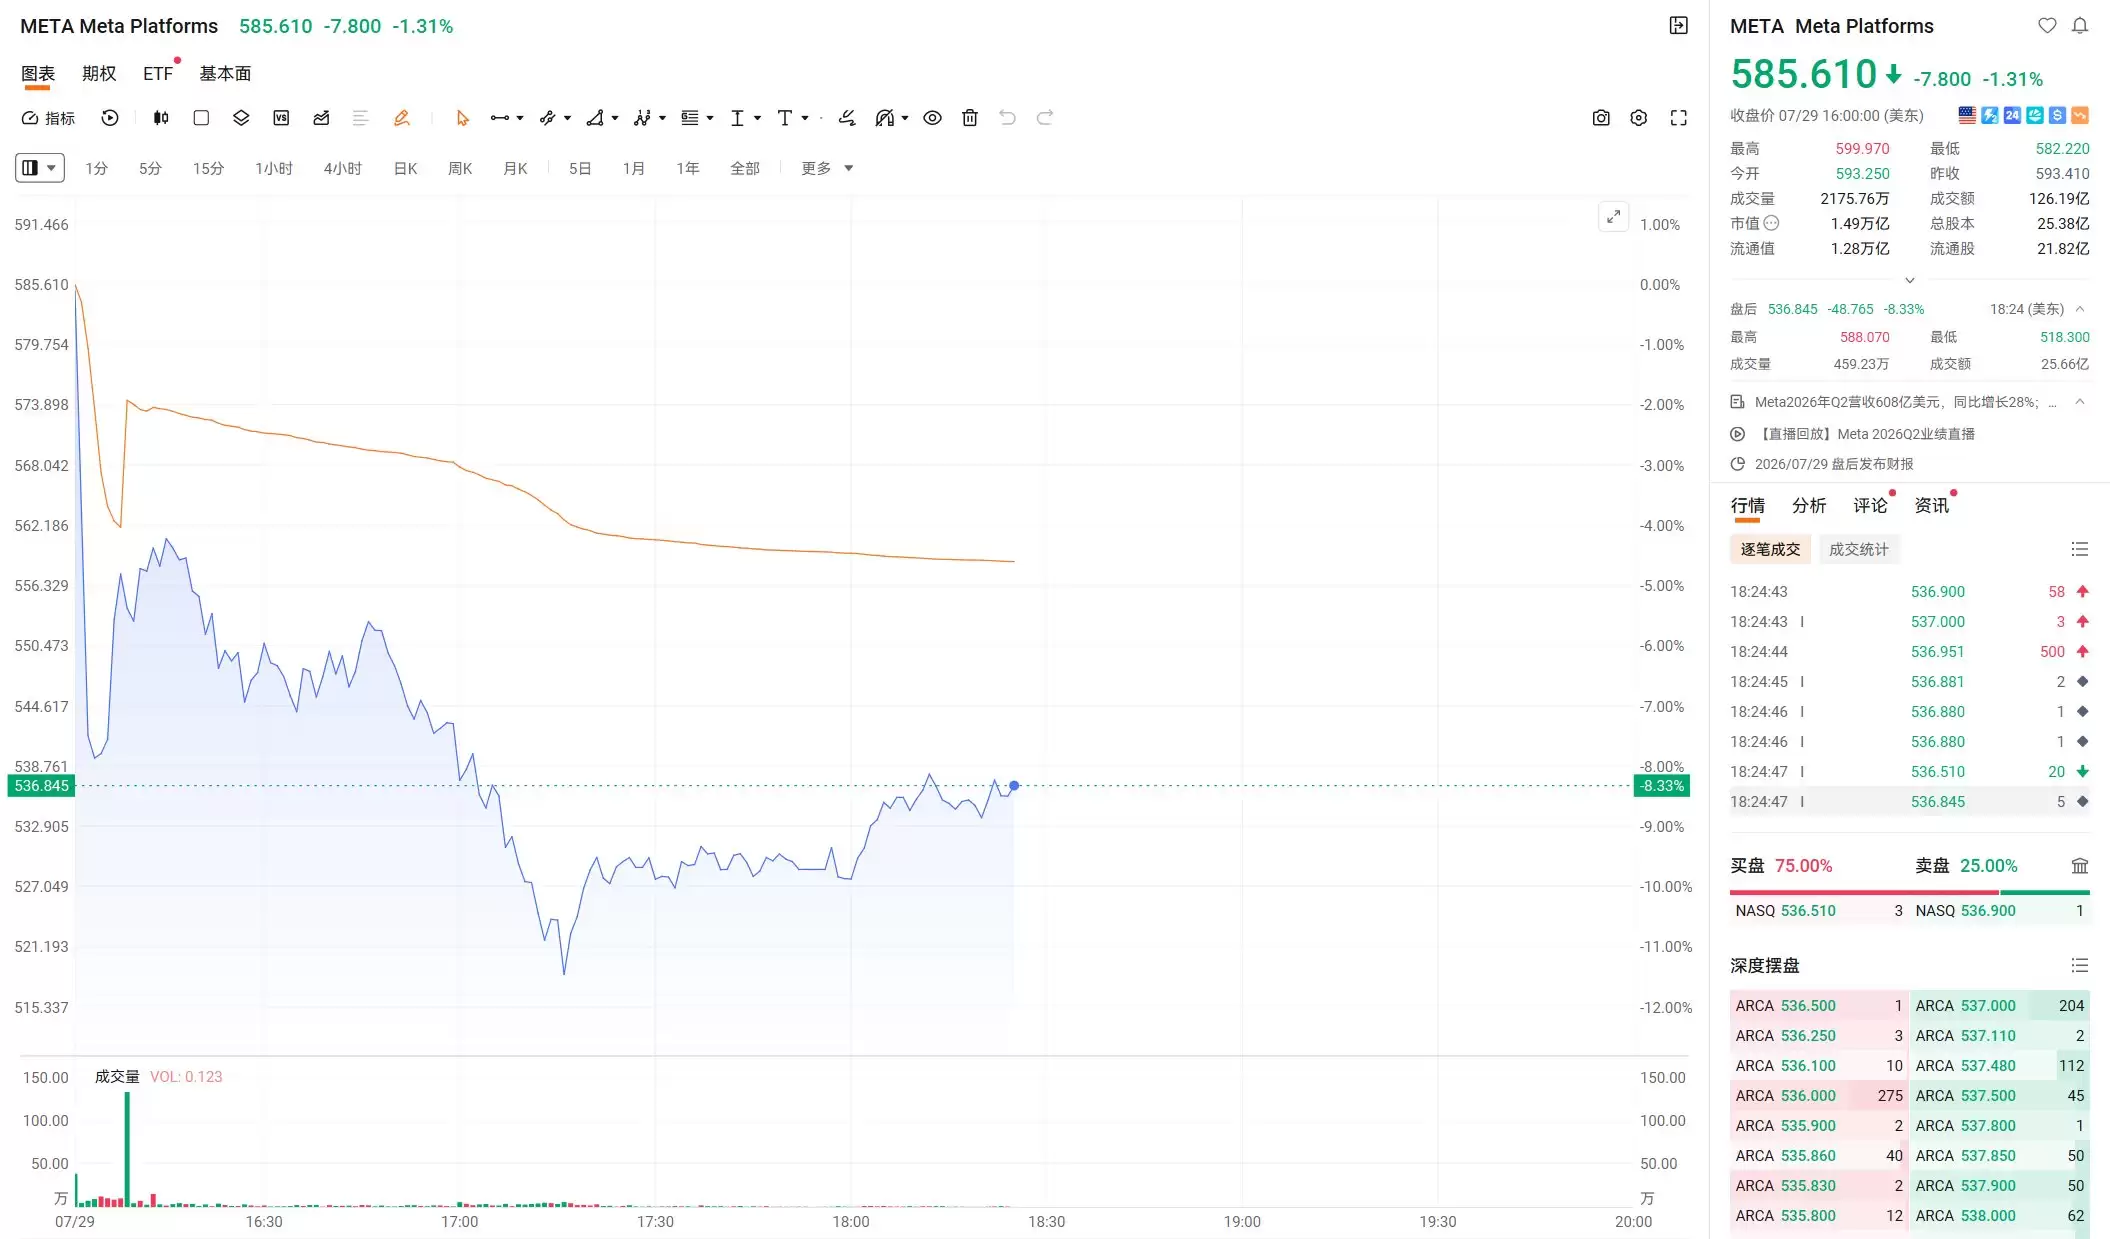This screenshot has height=1239, width=2110.
Task: Start the chart replay playback icon
Action: 110,118
